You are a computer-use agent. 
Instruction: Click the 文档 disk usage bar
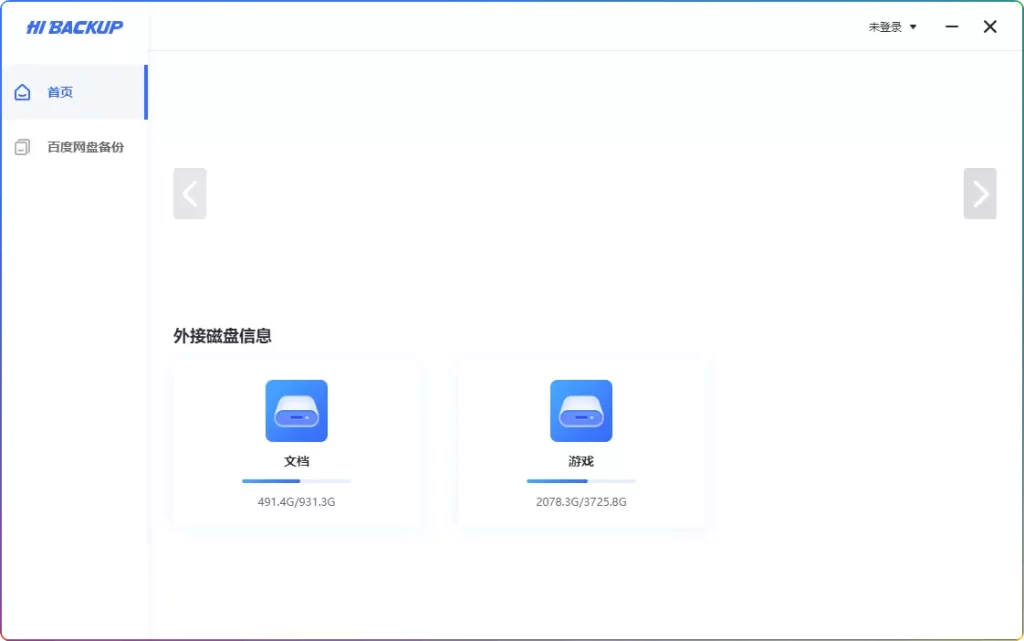(296, 481)
